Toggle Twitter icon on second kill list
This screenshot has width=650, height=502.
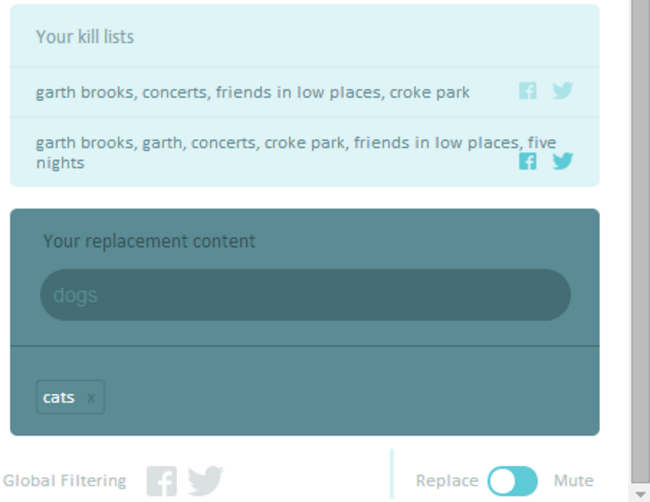[x=563, y=161]
